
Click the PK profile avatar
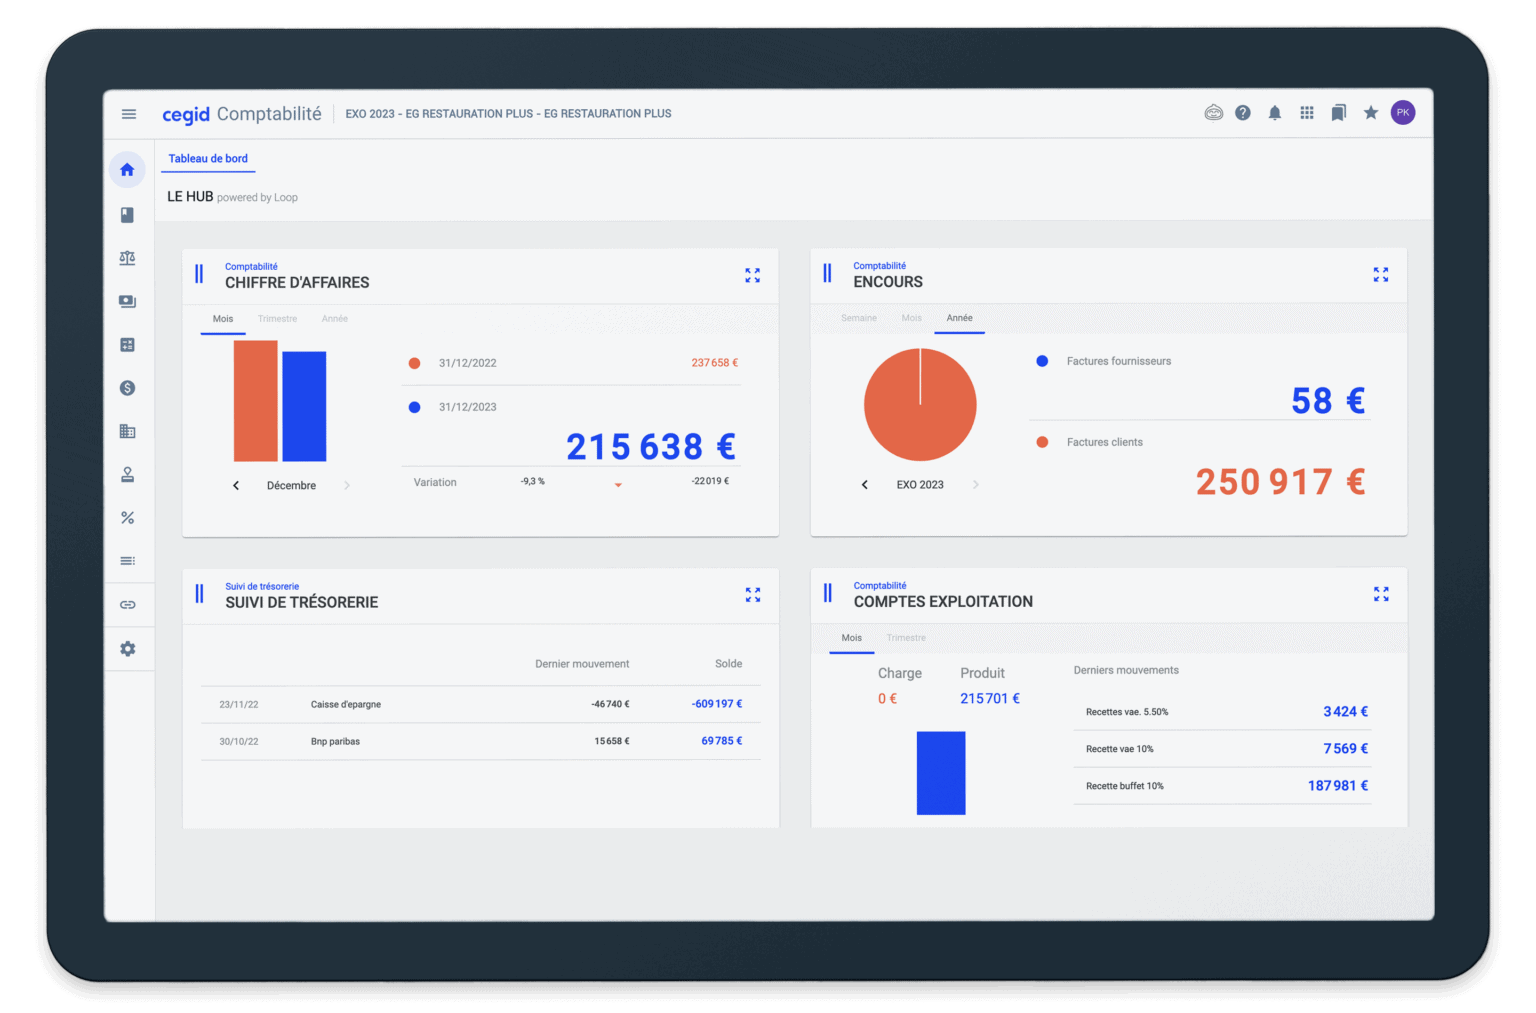[x=1403, y=112]
